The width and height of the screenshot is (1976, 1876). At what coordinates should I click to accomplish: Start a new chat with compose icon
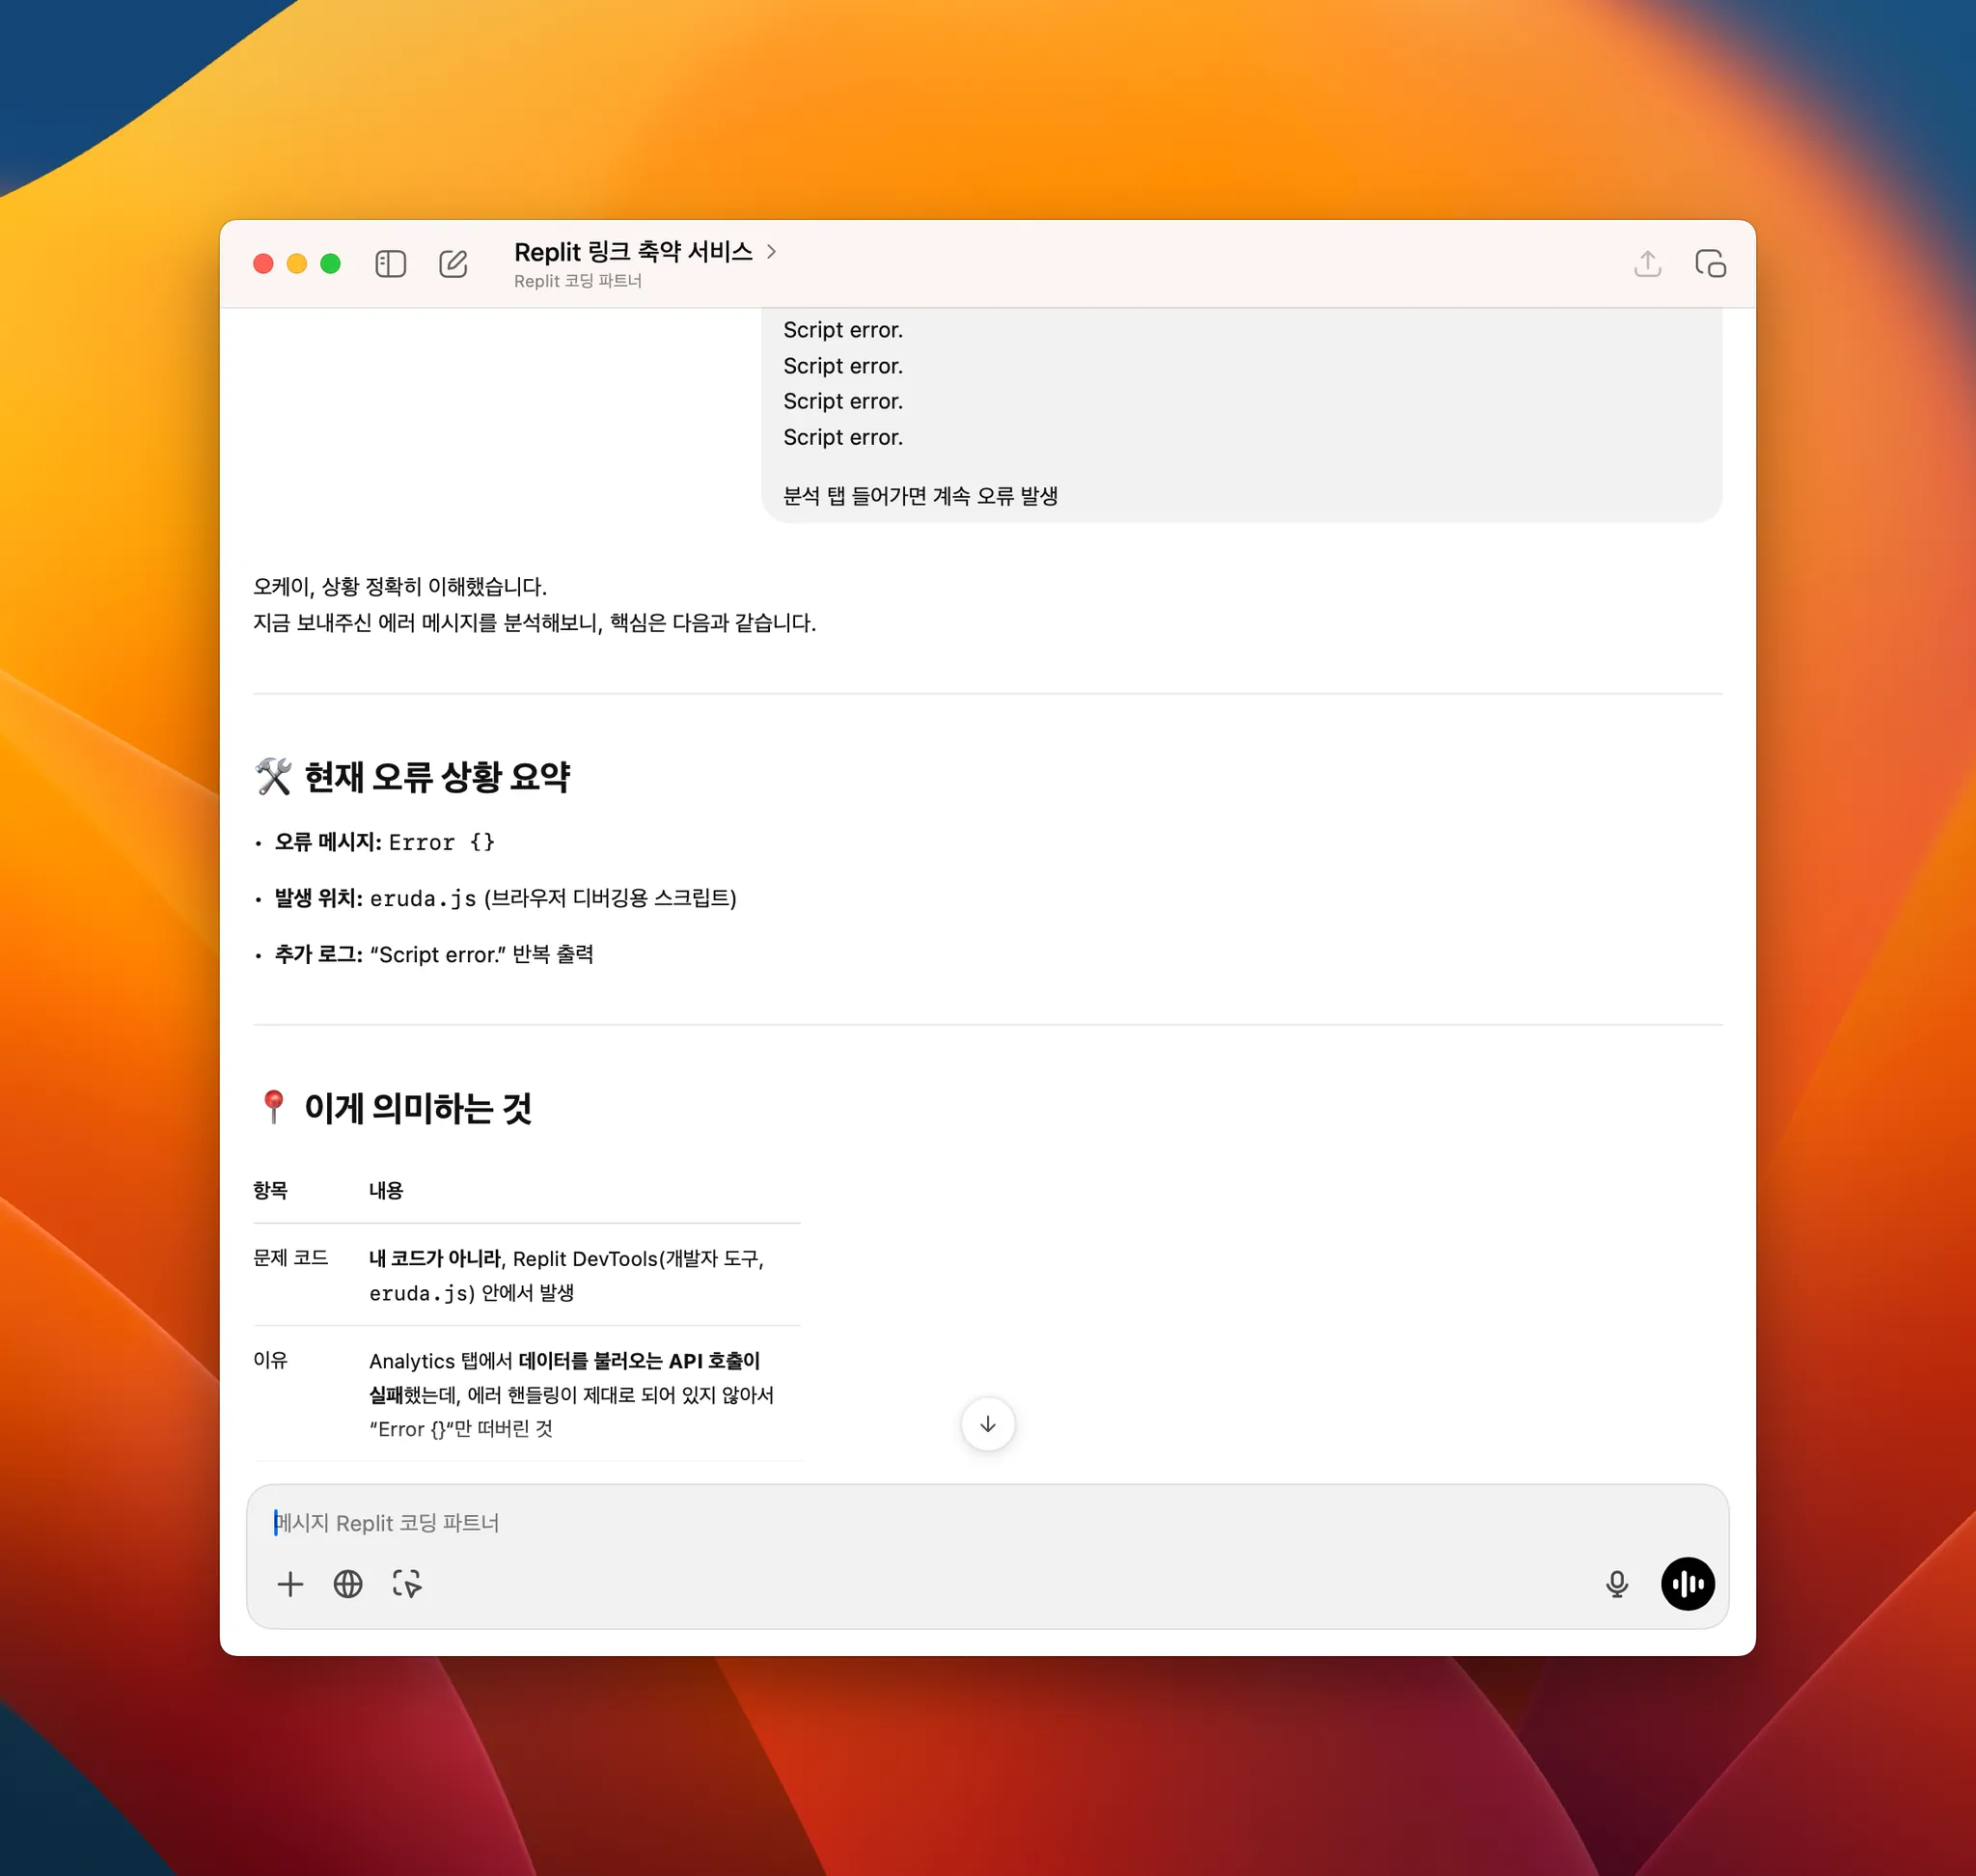(453, 264)
